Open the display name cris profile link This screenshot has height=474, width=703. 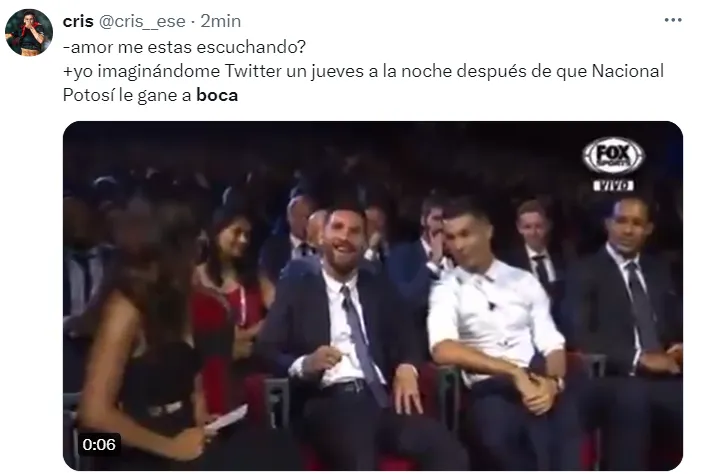pyautogui.click(x=78, y=21)
